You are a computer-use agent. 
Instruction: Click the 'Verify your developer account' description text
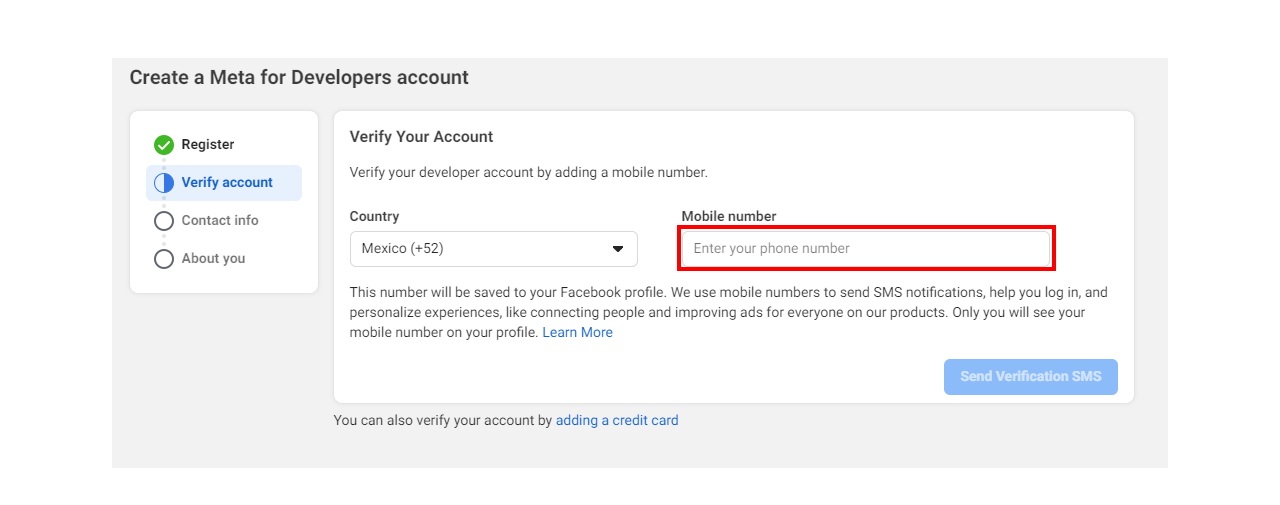[529, 173]
